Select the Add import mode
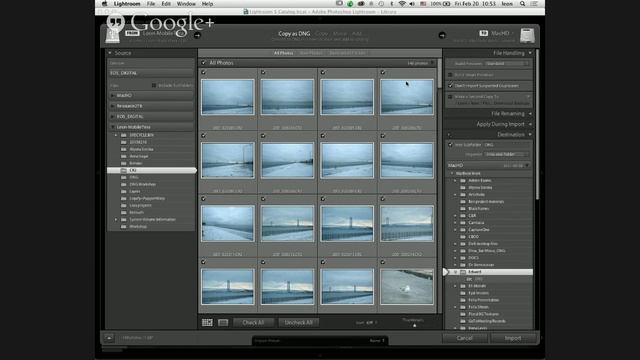640x360 pixels. pyautogui.click(x=357, y=33)
